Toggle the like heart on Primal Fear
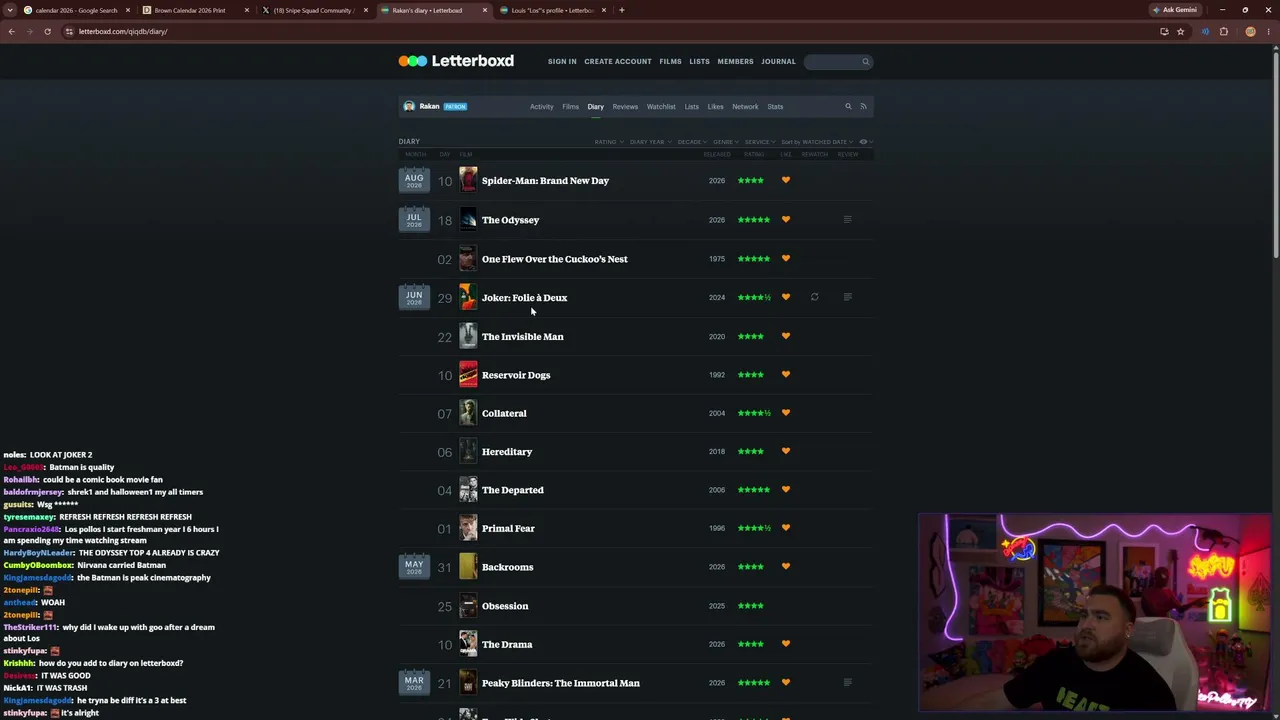The height and width of the screenshot is (720, 1280). pyautogui.click(x=786, y=527)
